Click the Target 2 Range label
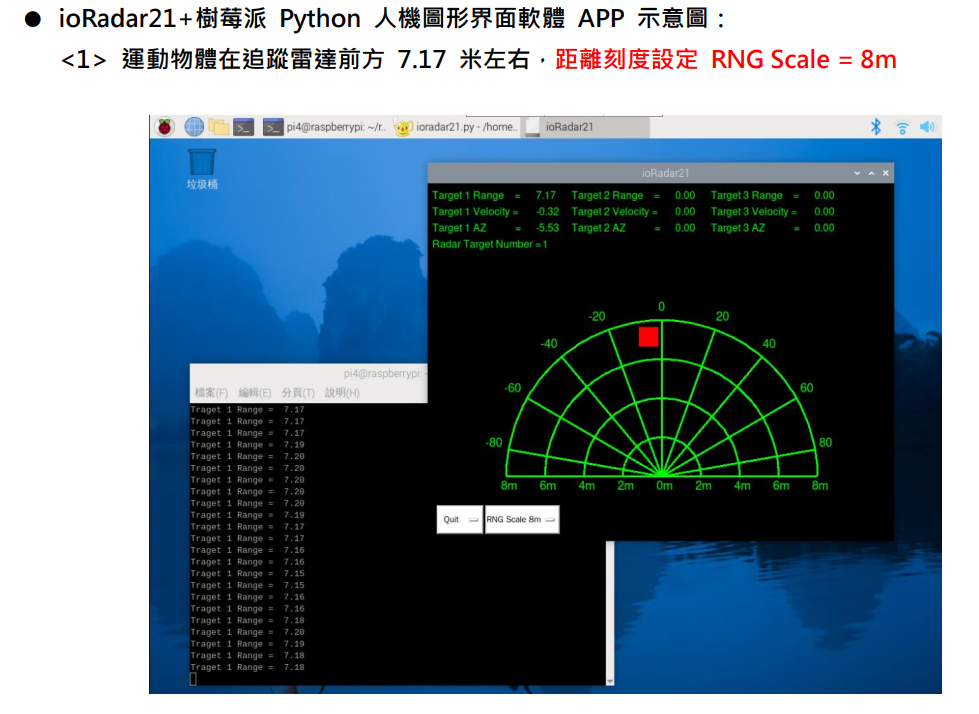The image size is (979, 714). click(607, 195)
